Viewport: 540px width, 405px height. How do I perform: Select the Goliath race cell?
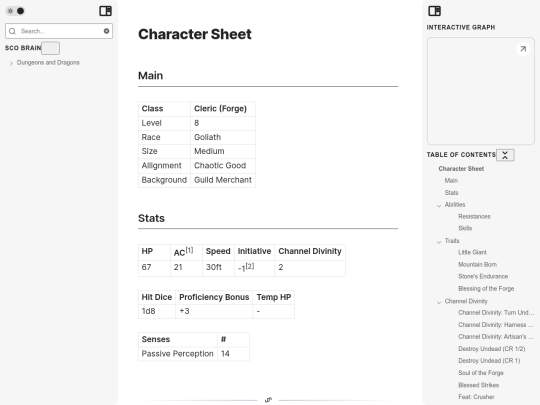click(223, 137)
